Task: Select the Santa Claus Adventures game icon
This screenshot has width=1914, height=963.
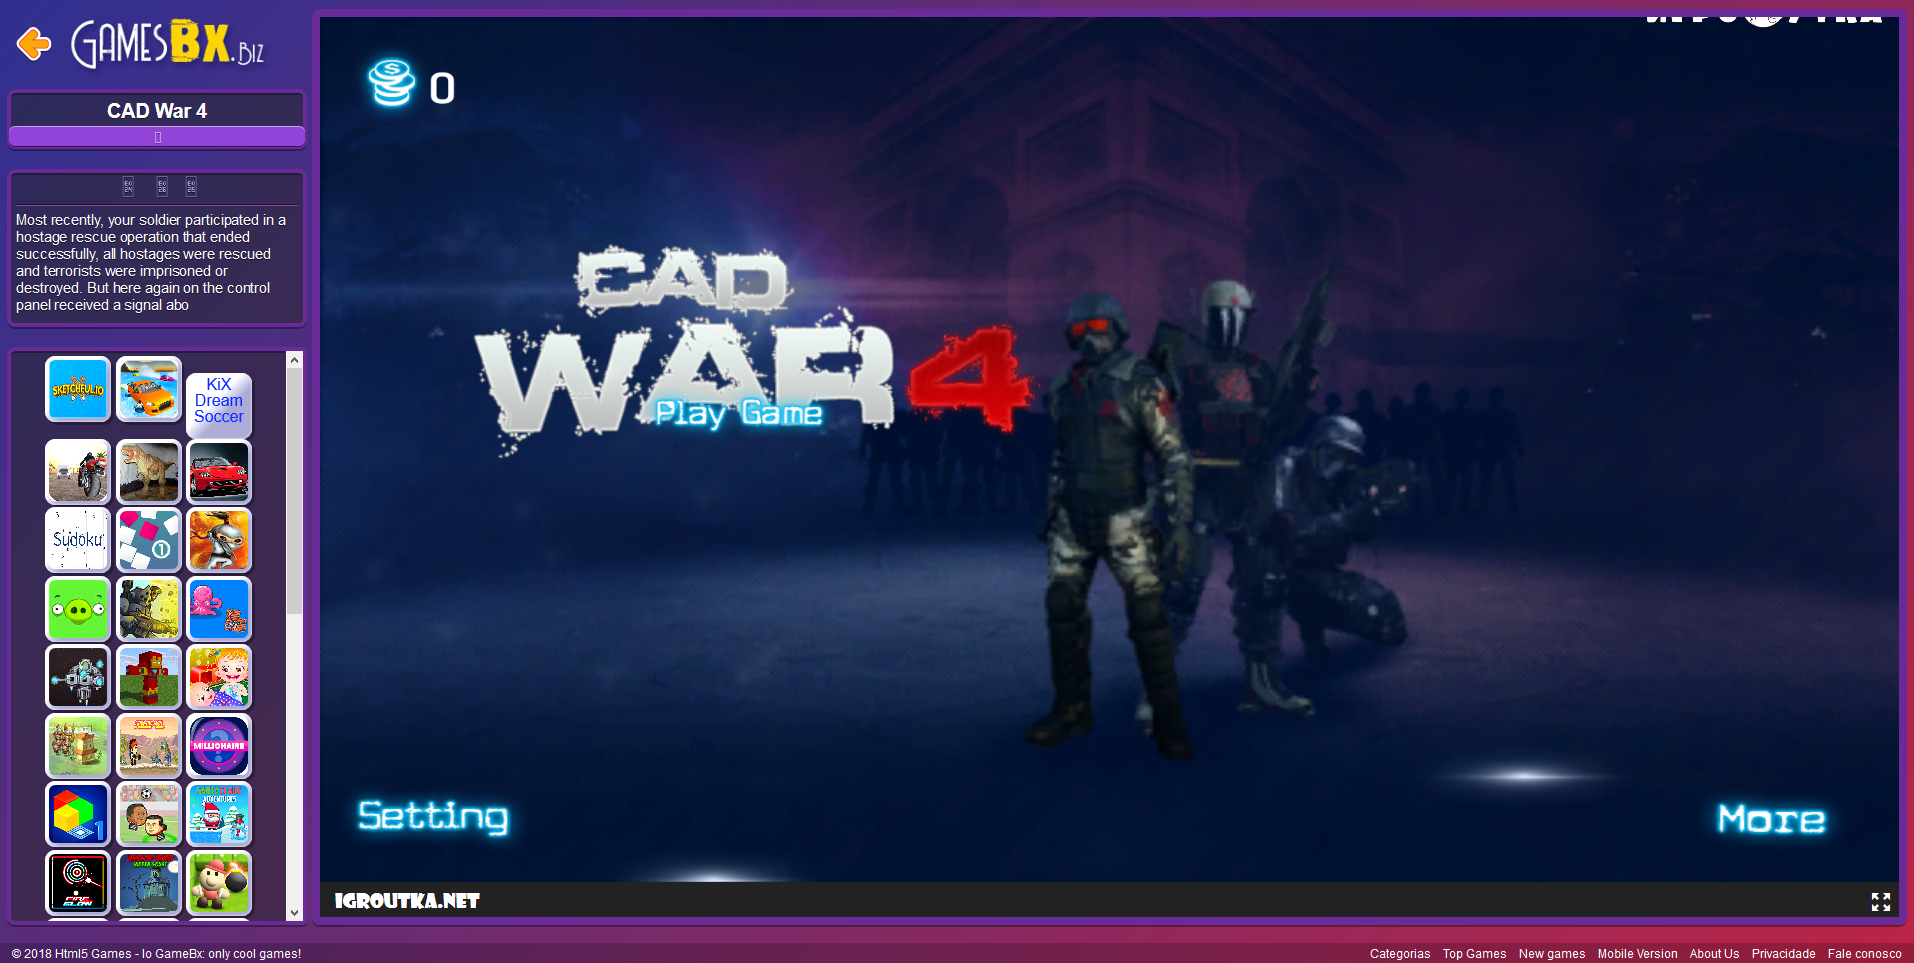Action: pos(219,814)
